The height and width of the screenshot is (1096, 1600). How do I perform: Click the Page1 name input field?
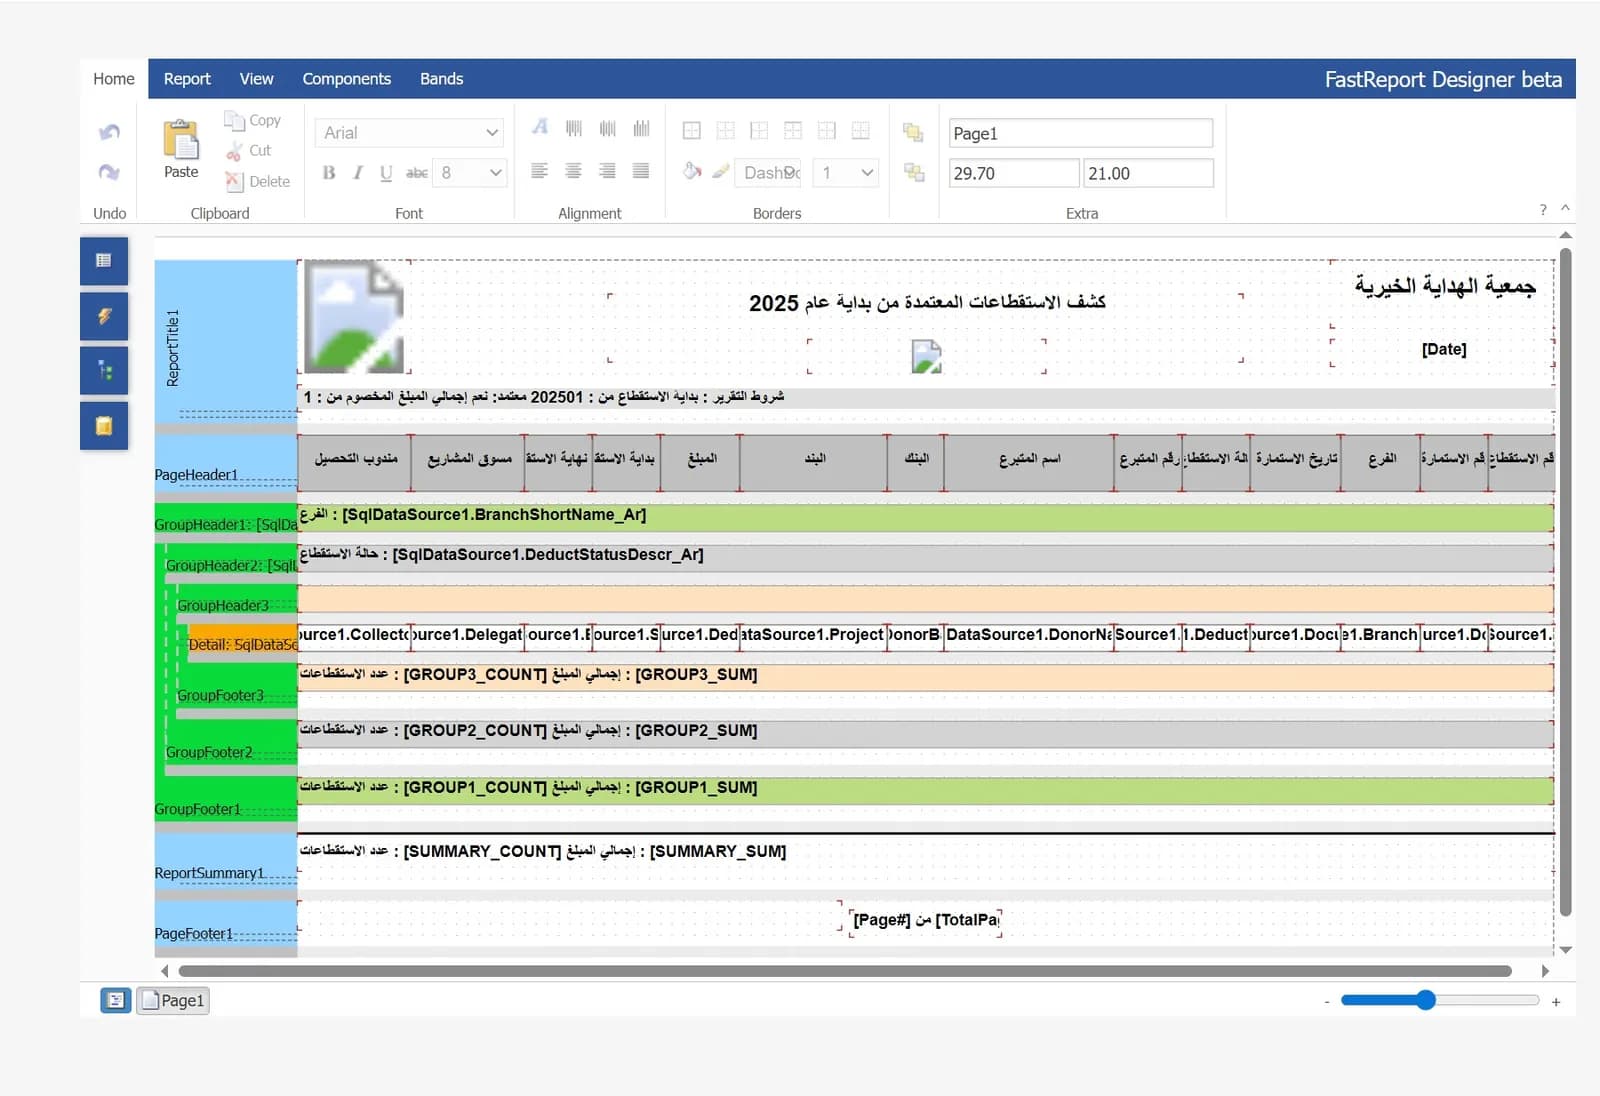[x=1081, y=133]
